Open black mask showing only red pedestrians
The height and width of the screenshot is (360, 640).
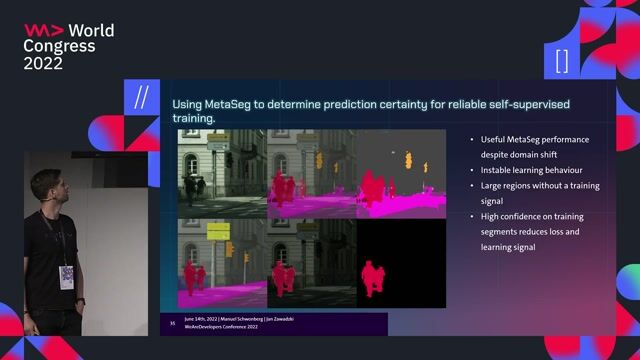point(401,263)
